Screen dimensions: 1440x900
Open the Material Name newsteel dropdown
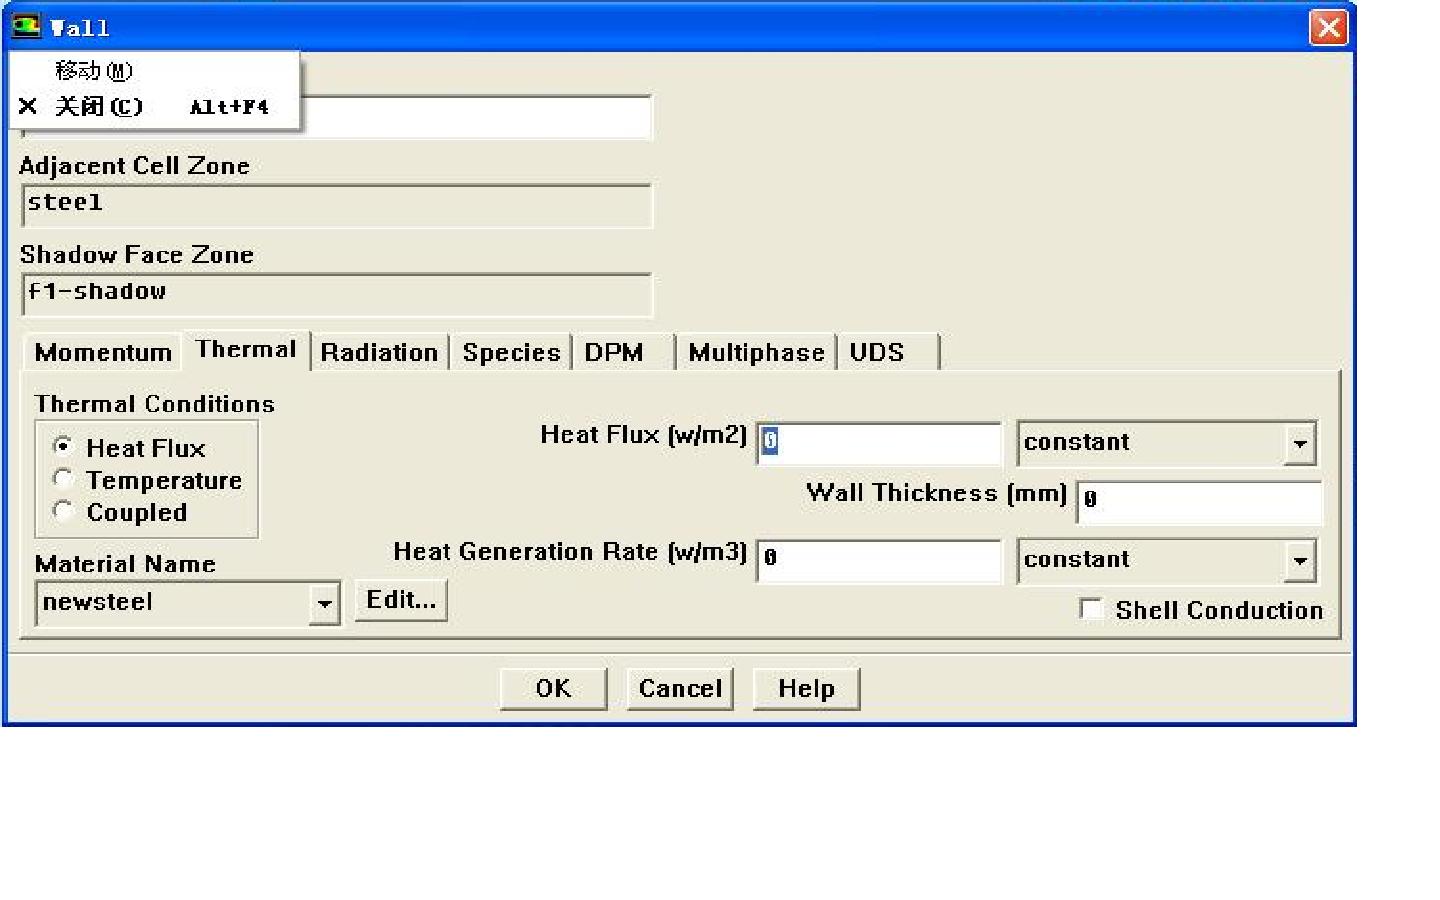coord(324,603)
